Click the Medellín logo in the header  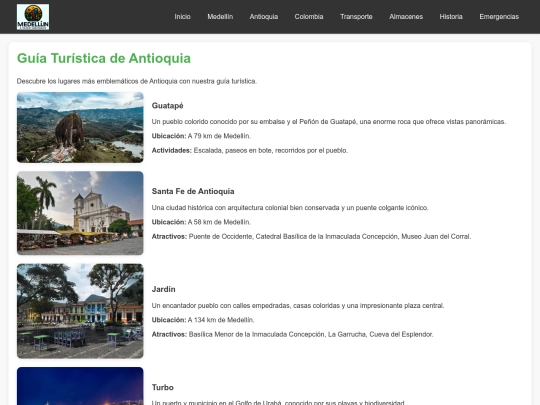[33, 17]
